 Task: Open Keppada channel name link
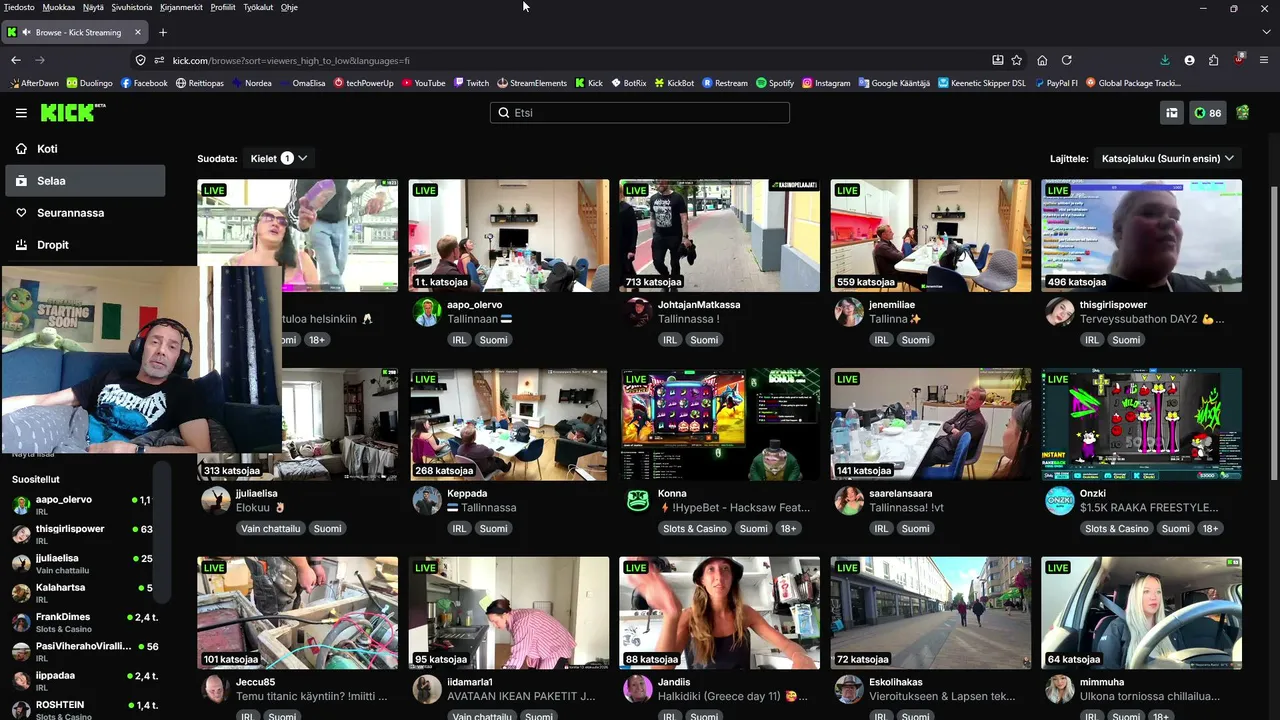467,494
